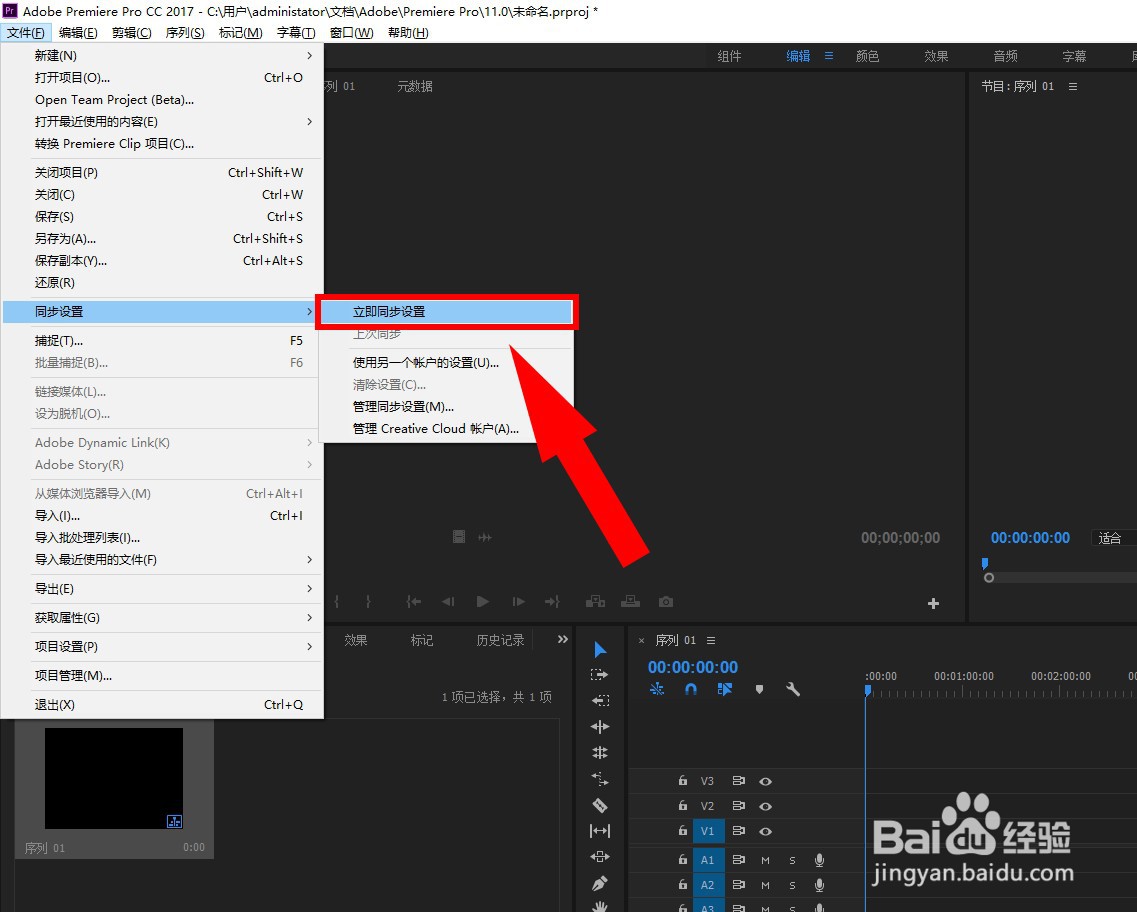Target the A2 track header

tap(708, 884)
